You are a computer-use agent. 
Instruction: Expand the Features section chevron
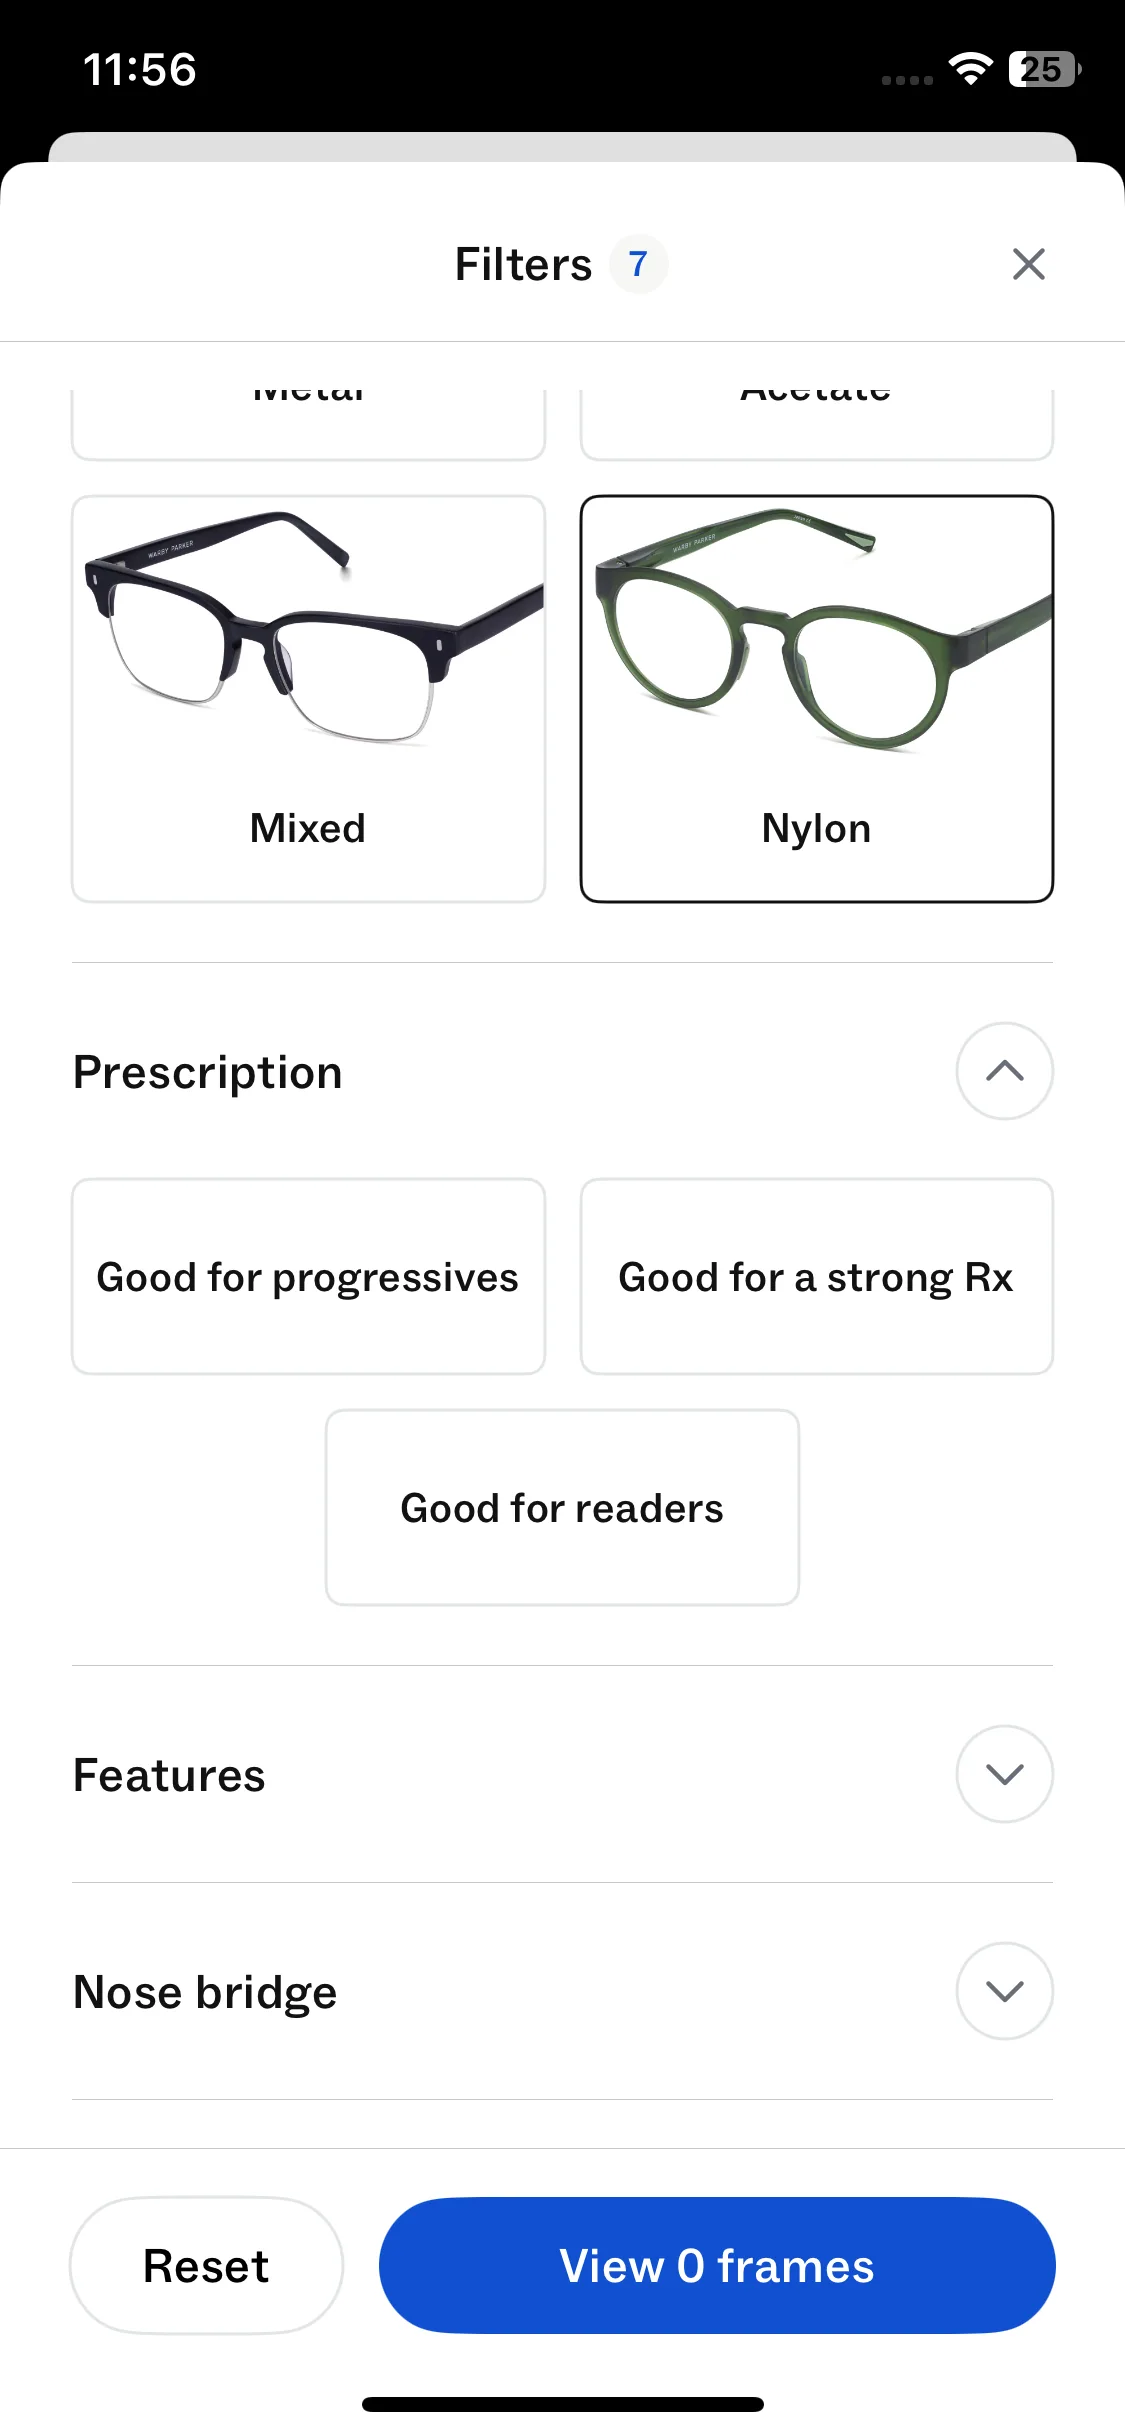(x=1004, y=1774)
